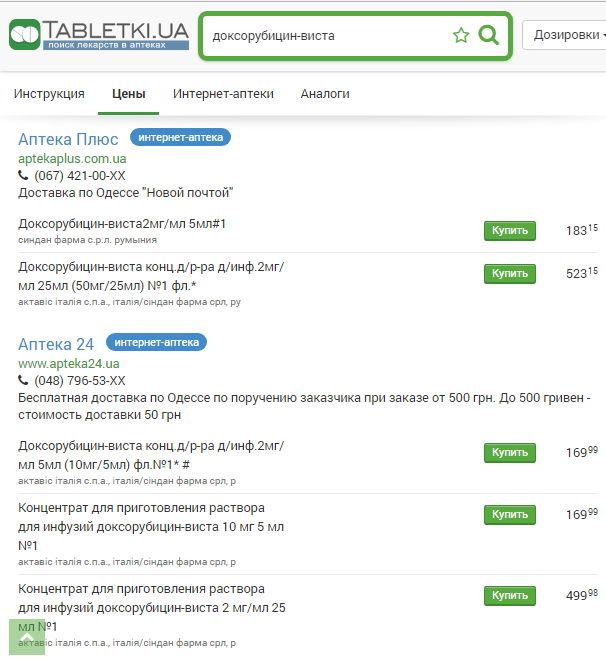Click phone icon next to (048) 796-53-XX
Image resolution: width=606 pixels, height=661 pixels.
(x=24, y=381)
